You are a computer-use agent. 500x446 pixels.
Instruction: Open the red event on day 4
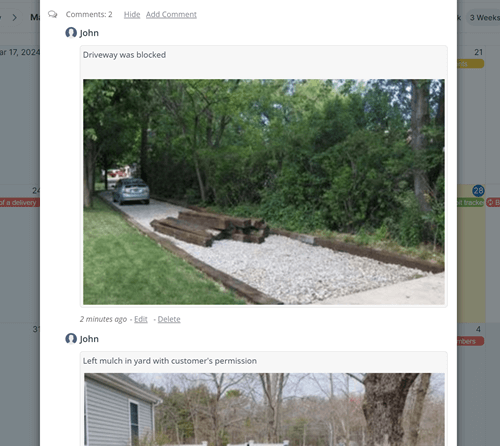point(470,341)
